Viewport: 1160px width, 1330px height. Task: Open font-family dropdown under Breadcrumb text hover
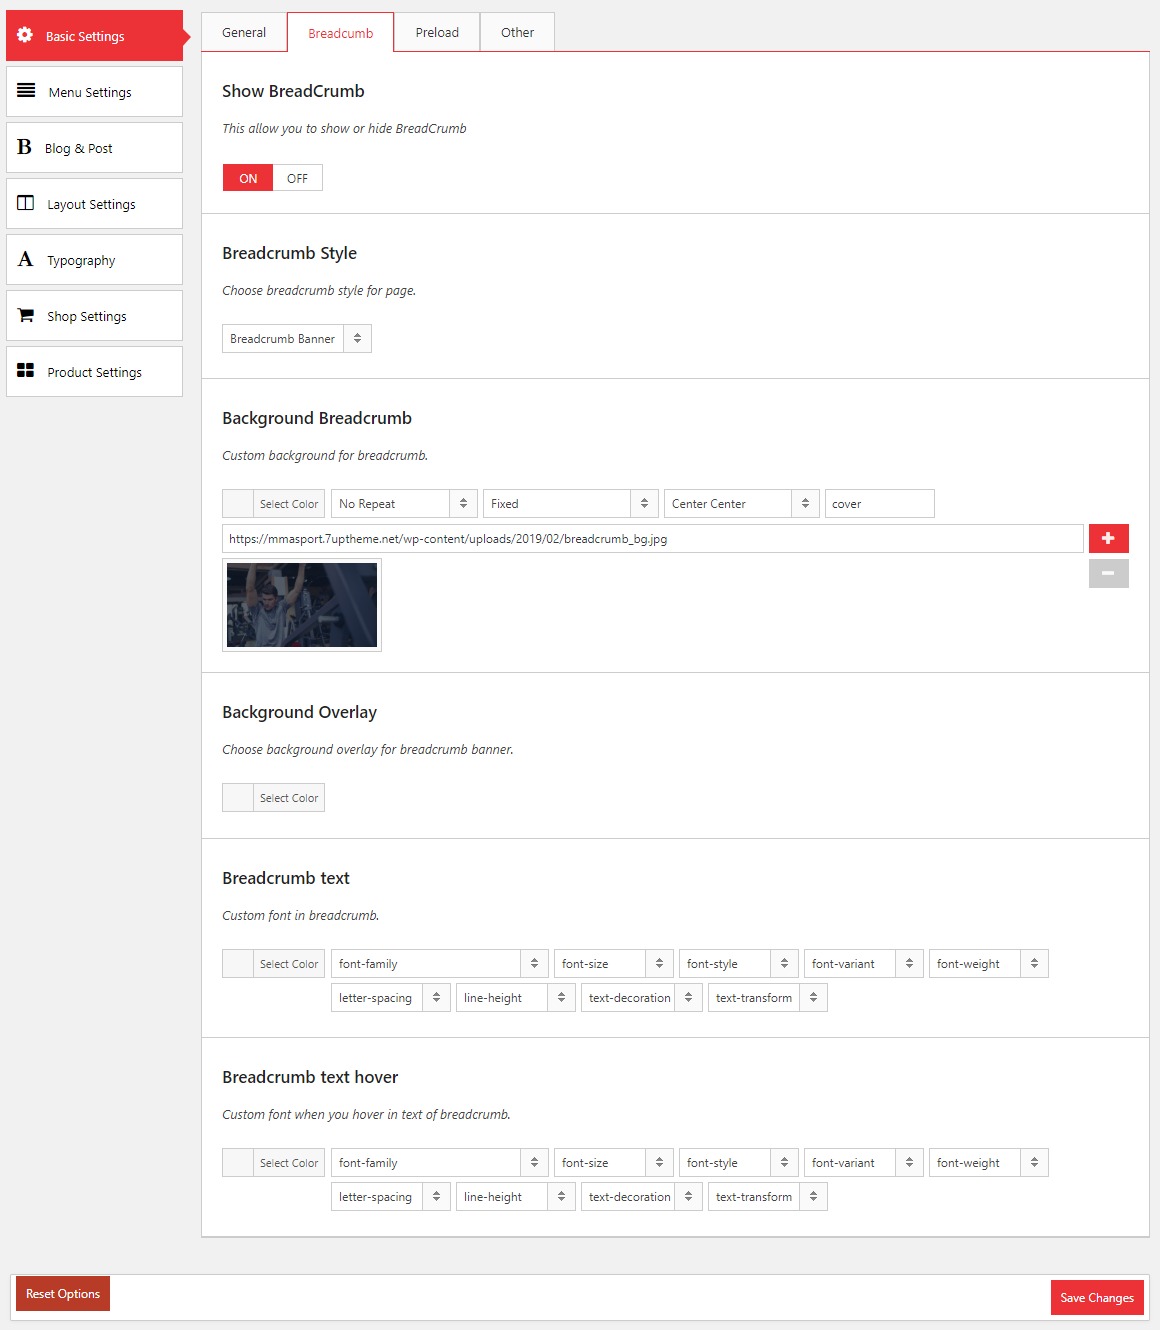point(440,1162)
